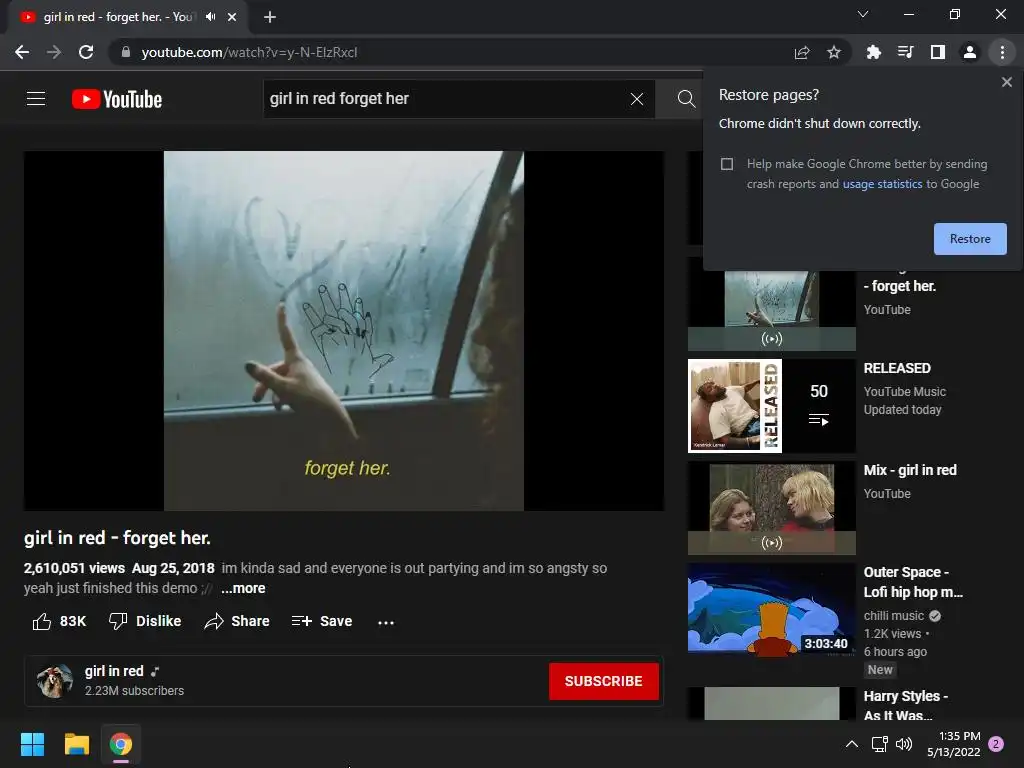Image resolution: width=1024 pixels, height=768 pixels.
Task: Open the clock showing 1:35 PM
Action: (x=953, y=744)
